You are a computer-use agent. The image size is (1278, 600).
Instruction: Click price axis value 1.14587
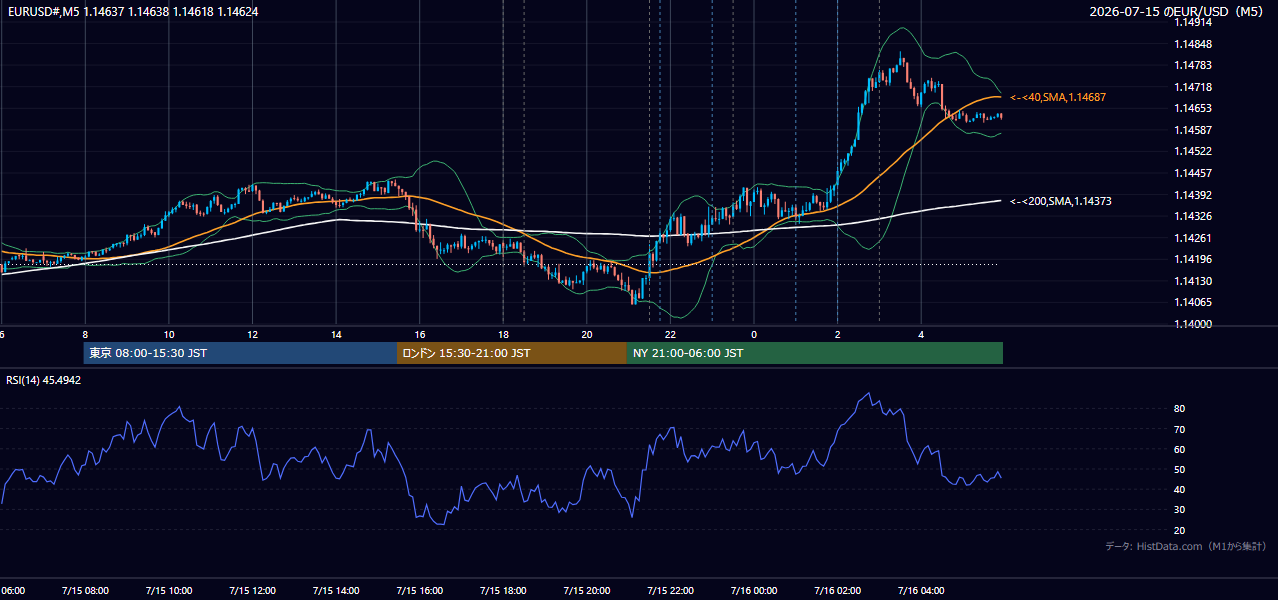coord(1192,130)
